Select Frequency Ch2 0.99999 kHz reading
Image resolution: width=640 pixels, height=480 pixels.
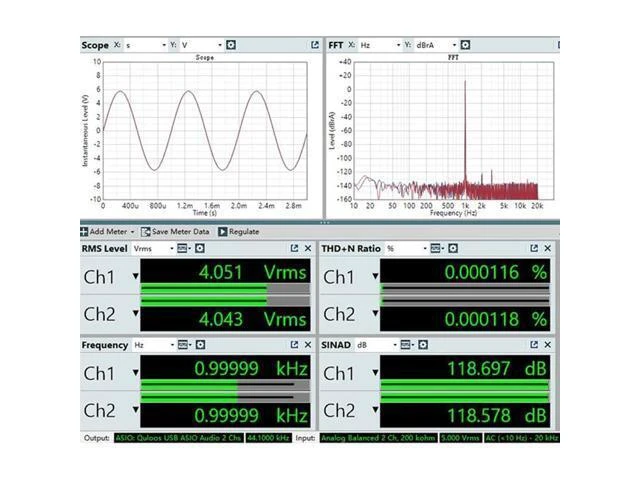(251, 416)
